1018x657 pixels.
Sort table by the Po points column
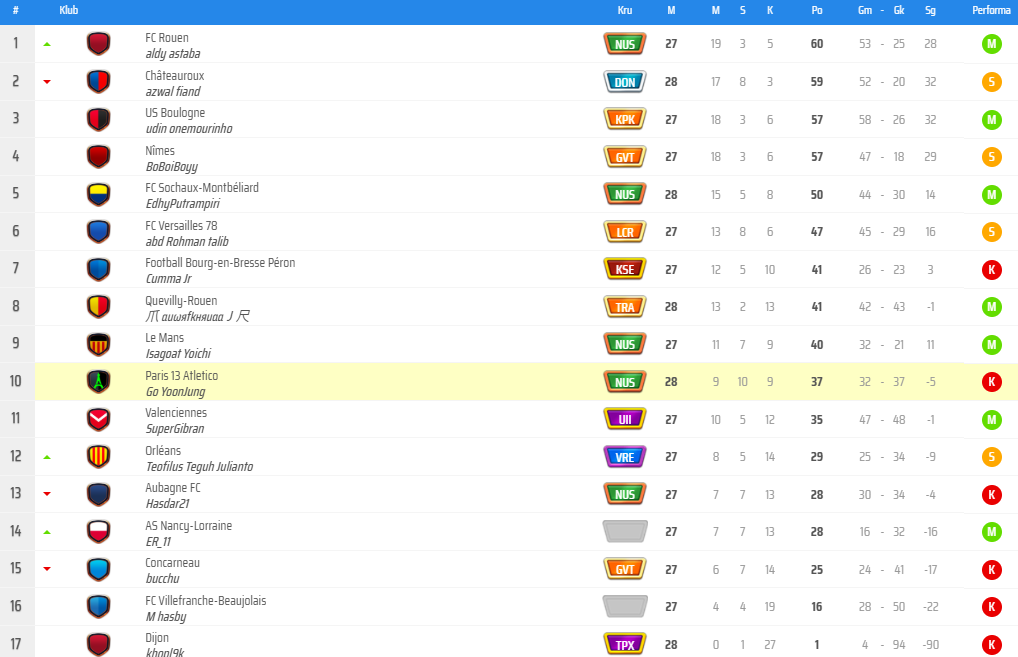[817, 10]
